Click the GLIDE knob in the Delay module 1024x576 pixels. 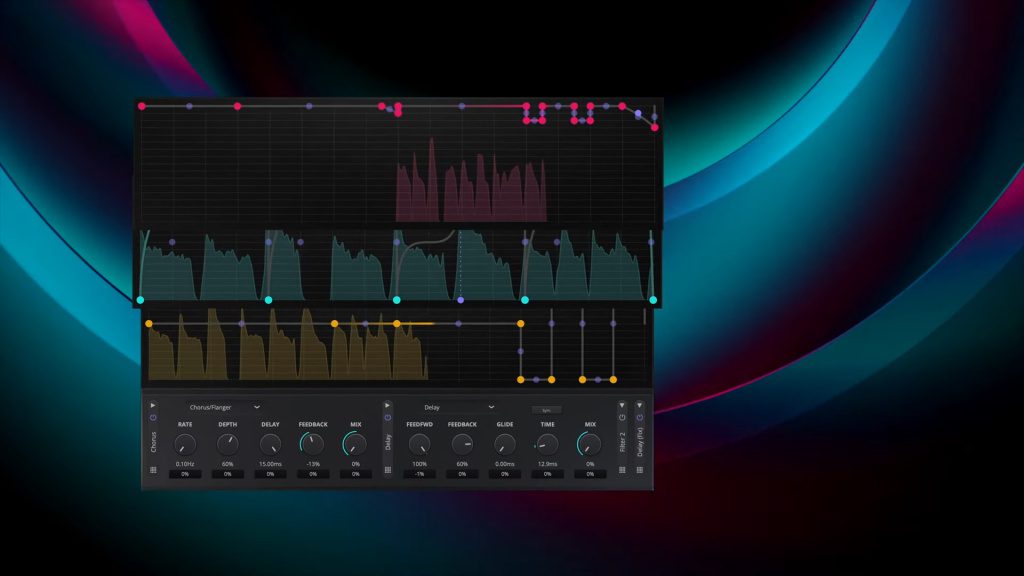[x=503, y=445]
